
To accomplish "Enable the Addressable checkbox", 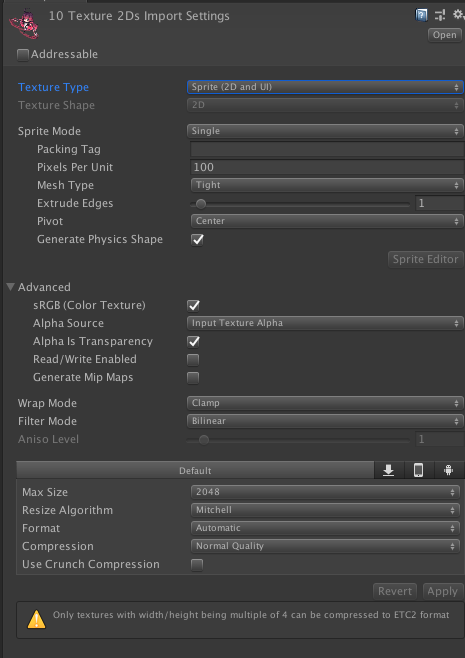I will pyautogui.click(x=23, y=55).
